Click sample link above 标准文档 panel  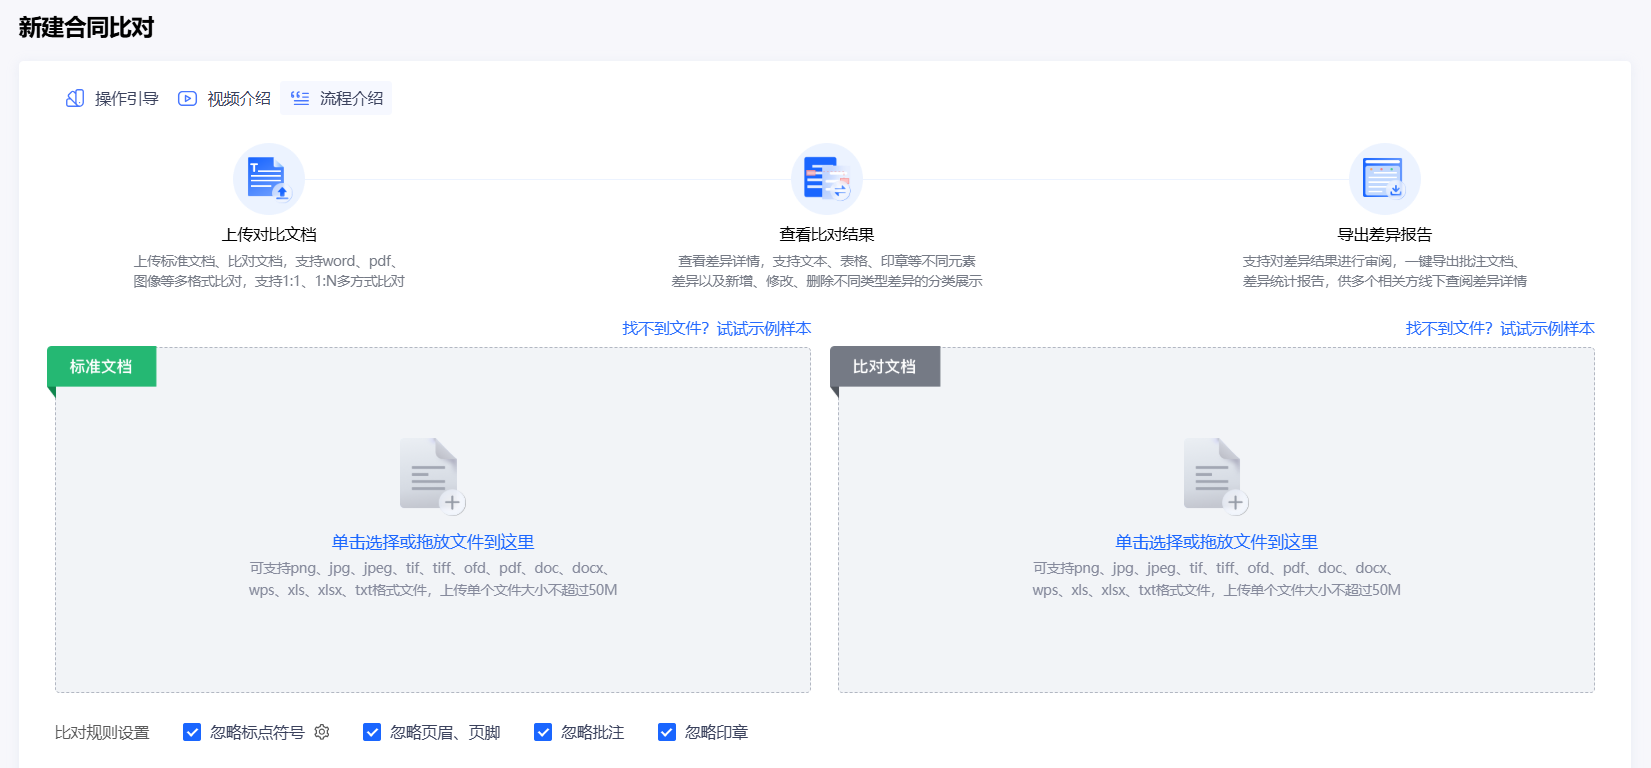[717, 328]
